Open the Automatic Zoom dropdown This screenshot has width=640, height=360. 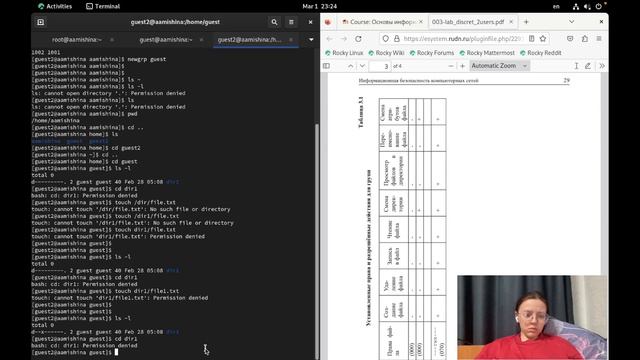point(500,66)
